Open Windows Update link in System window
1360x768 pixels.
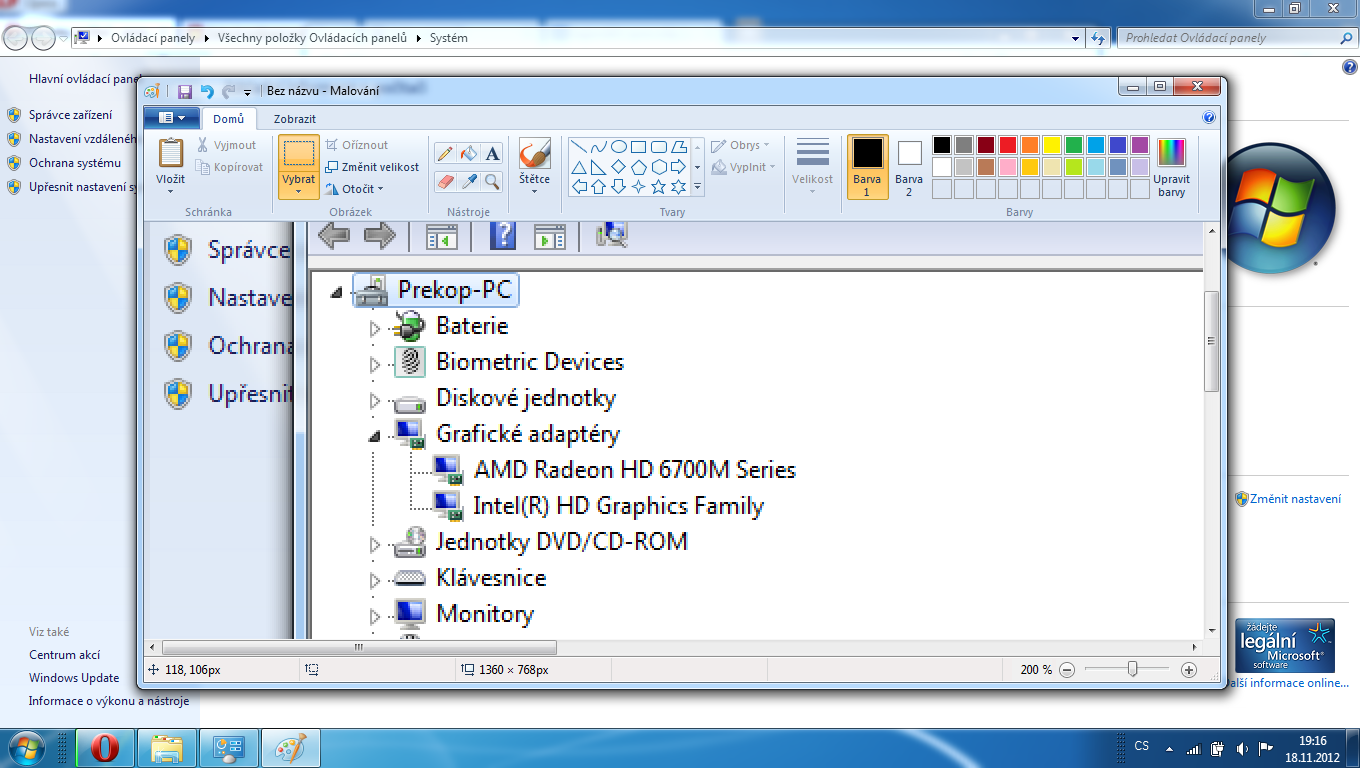pyautogui.click(x=74, y=678)
